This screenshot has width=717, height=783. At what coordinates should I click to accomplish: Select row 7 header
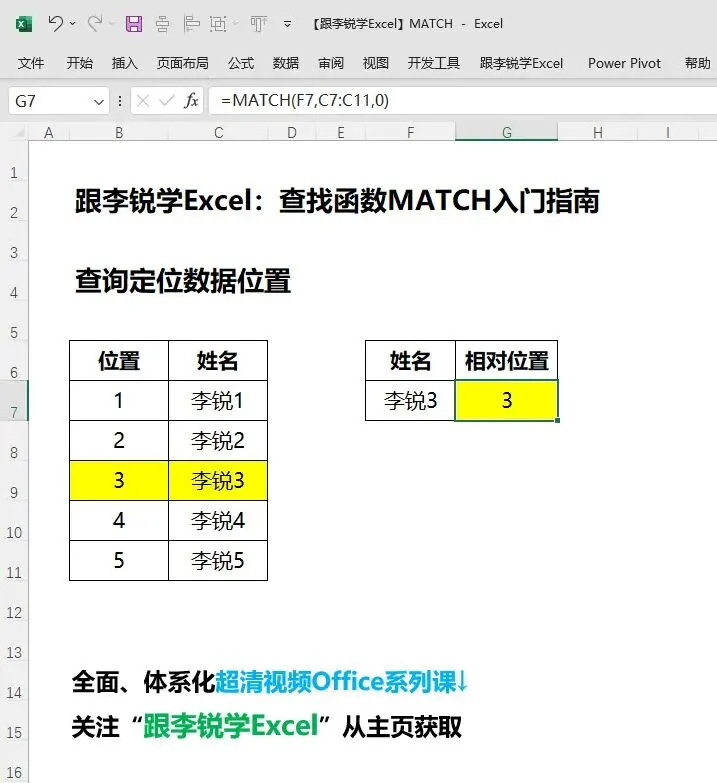[x=14, y=400]
